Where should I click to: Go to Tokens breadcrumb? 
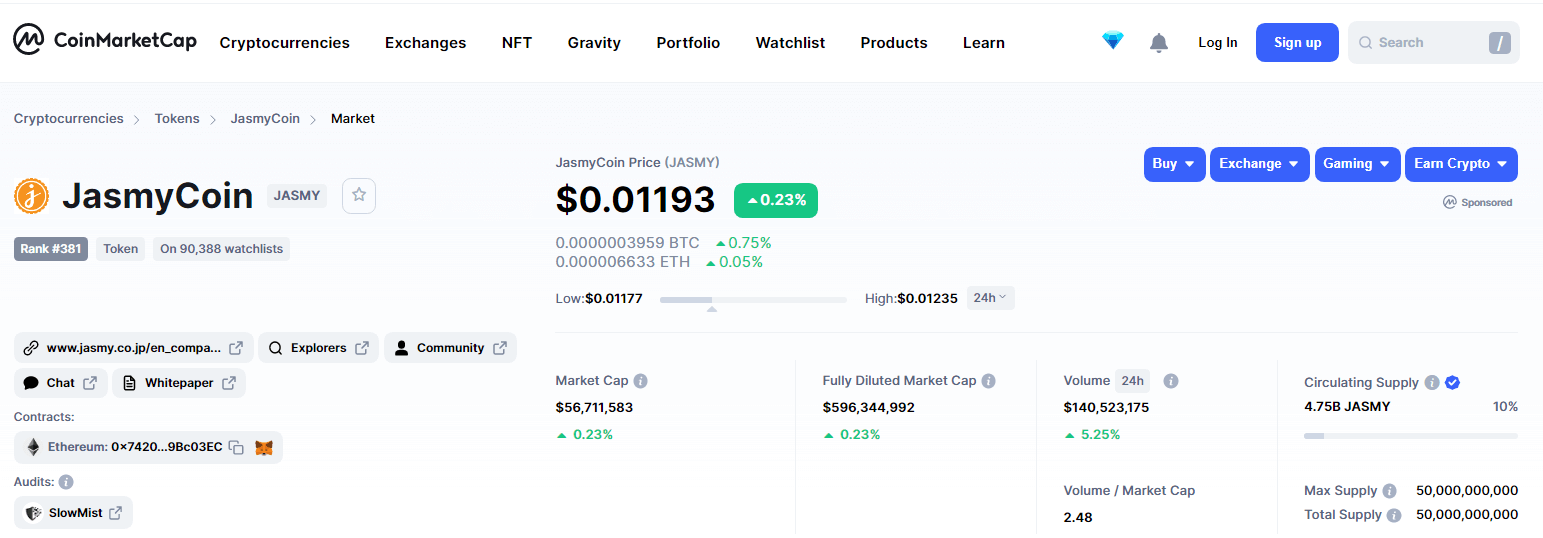[x=177, y=118]
